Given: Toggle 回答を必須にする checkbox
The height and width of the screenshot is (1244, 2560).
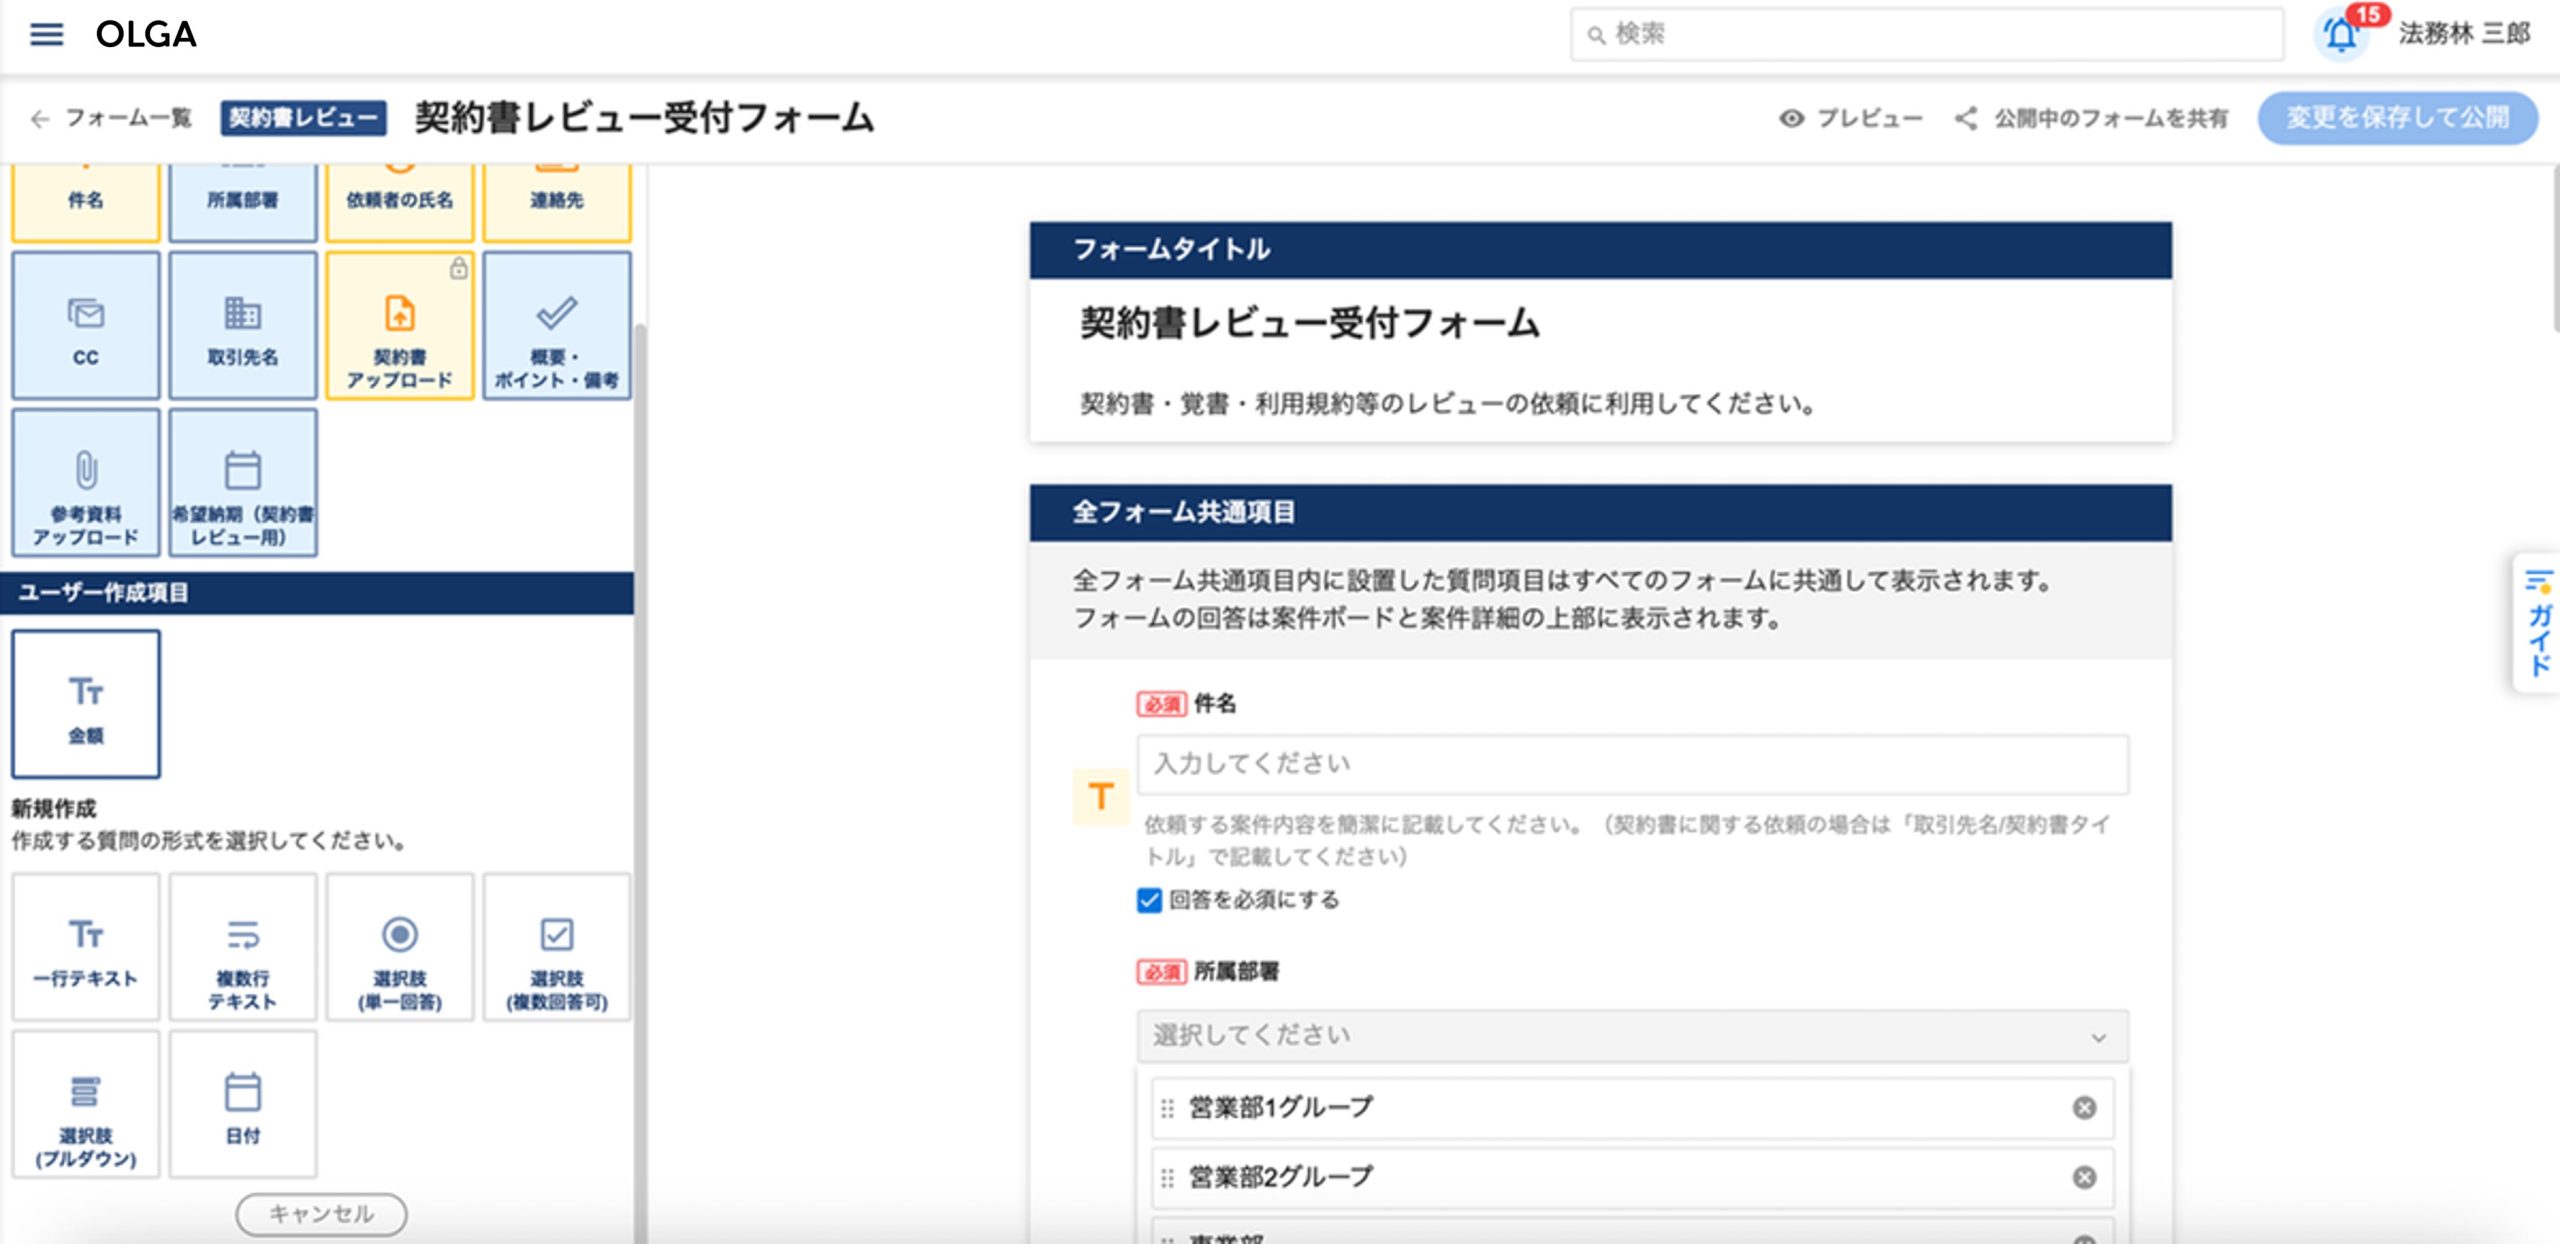Looking at the screenshot, I should pyautogui.click(x=1149, y=900).
